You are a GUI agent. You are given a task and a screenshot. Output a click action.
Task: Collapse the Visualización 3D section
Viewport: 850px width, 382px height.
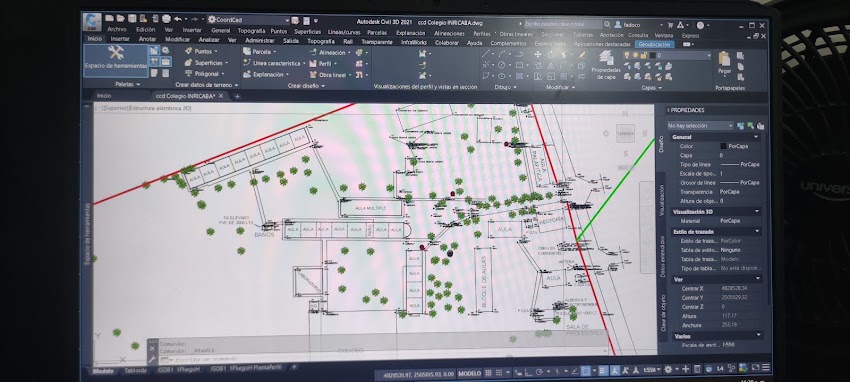click(x=757, y=211)
